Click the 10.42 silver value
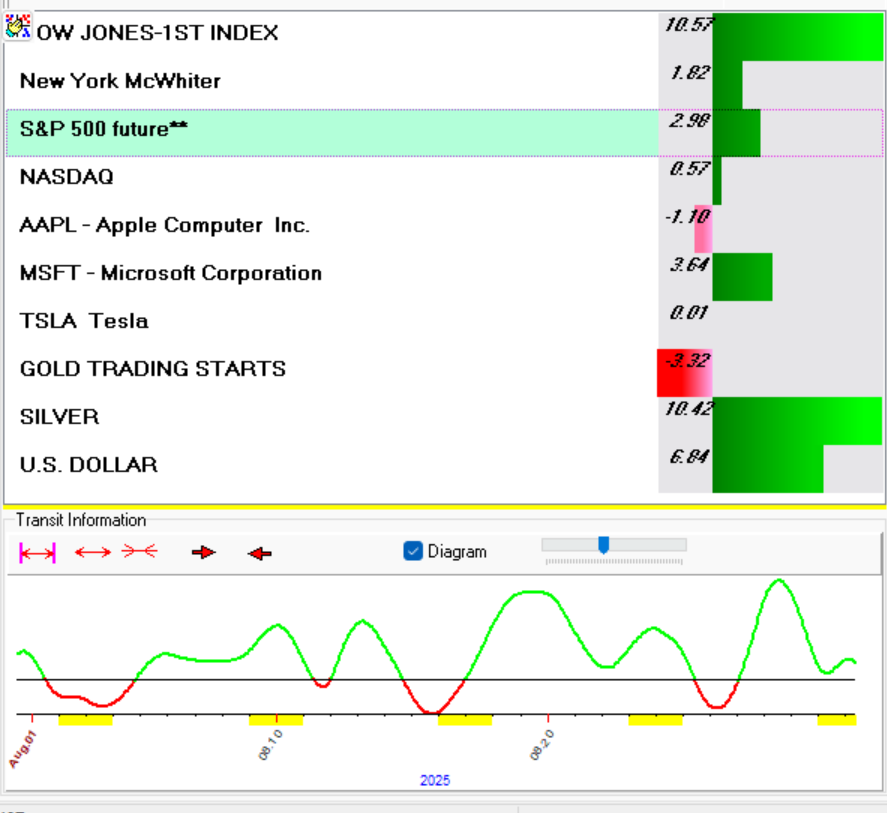Screen dimensions: 887x813 (x=690, y=408)
